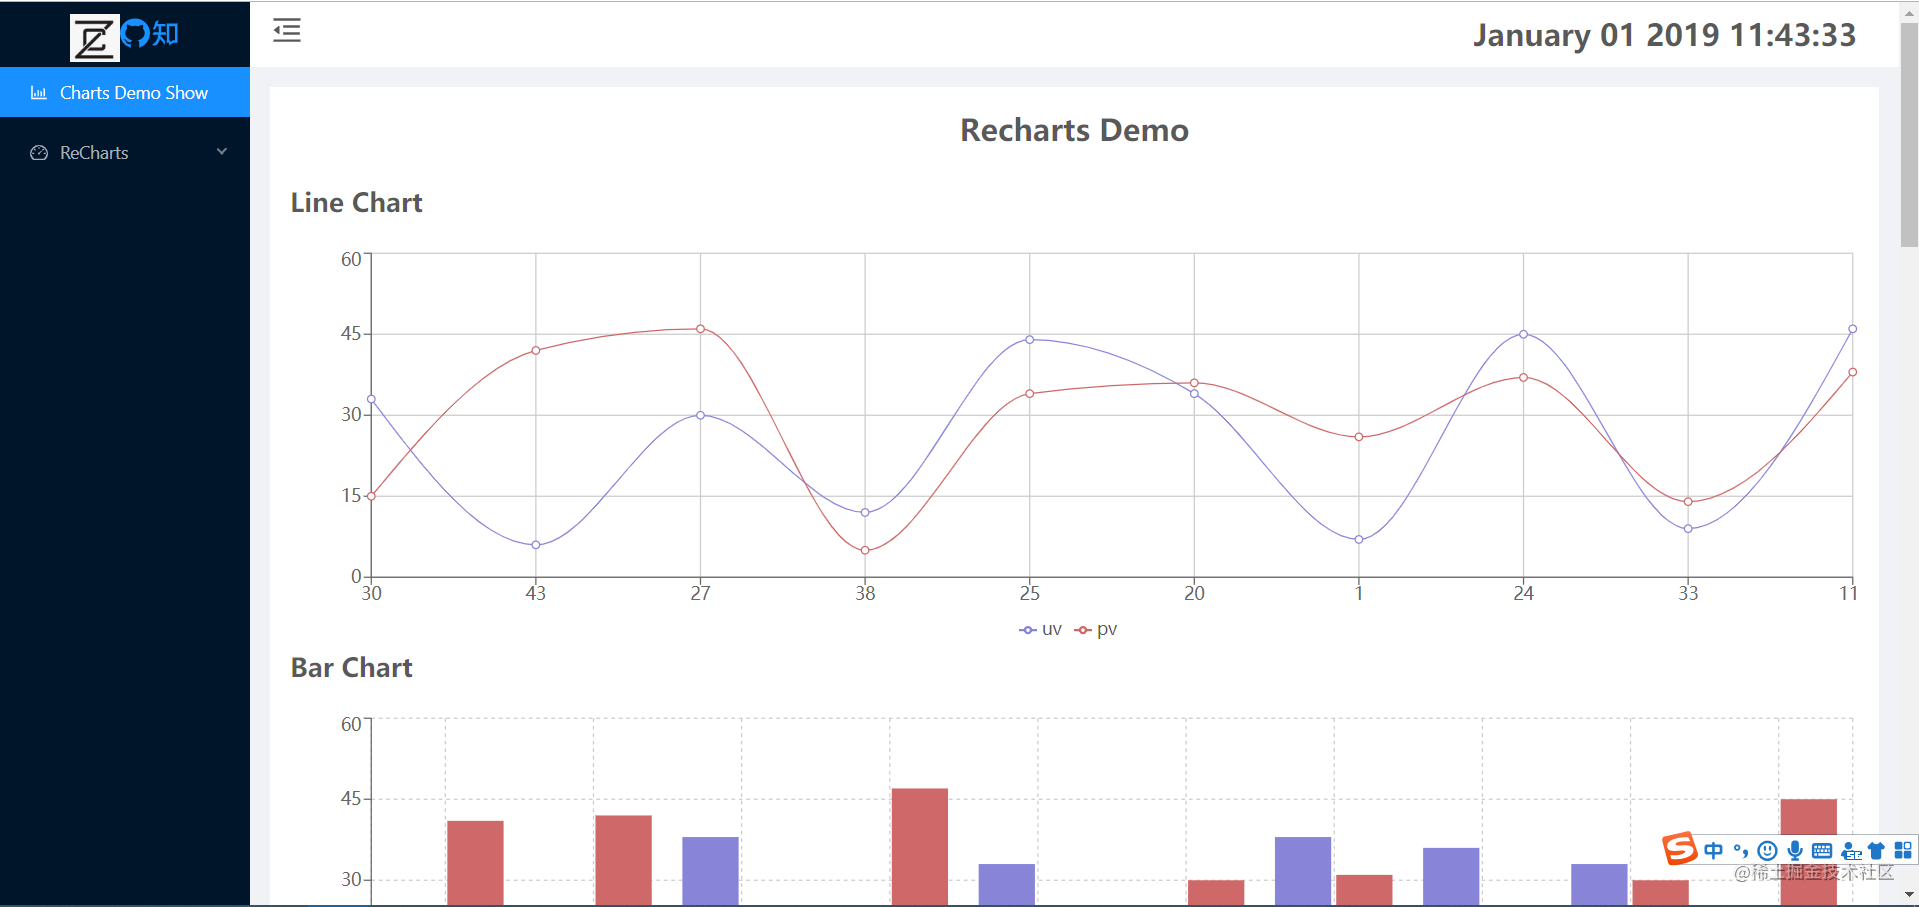The height and width of the screenshot is (907, 1919).
Task: Open the Sogou input emoji picker icon
Action: coord(1766,850)
